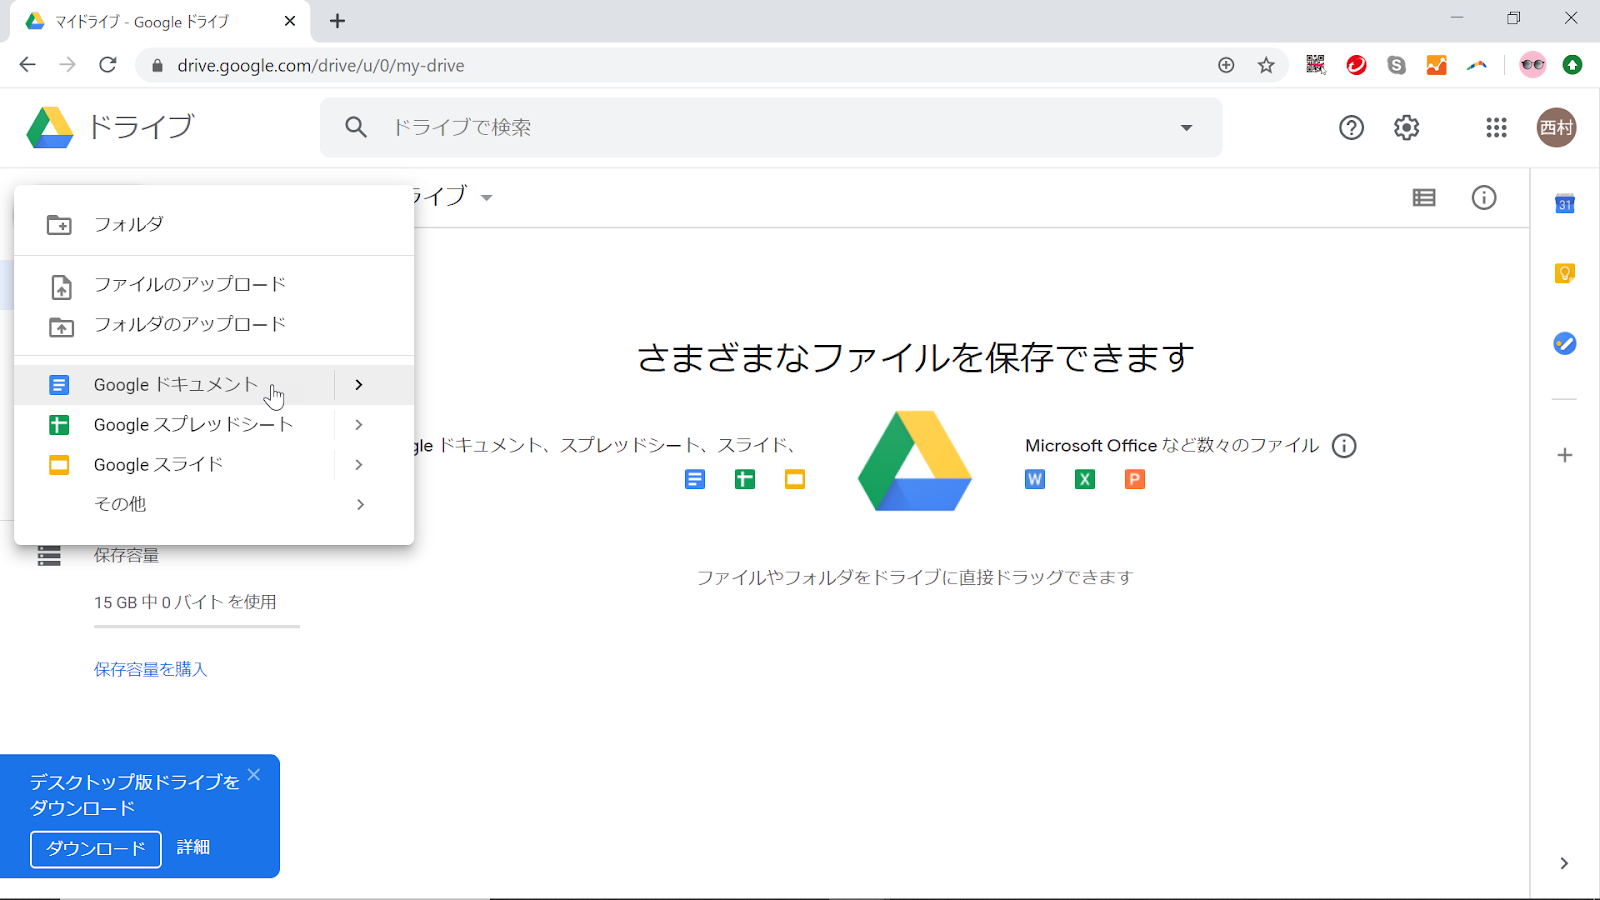Screen dimensions: 1600x900
Task: Open the settings gear icon
Action: point(1406,127)
